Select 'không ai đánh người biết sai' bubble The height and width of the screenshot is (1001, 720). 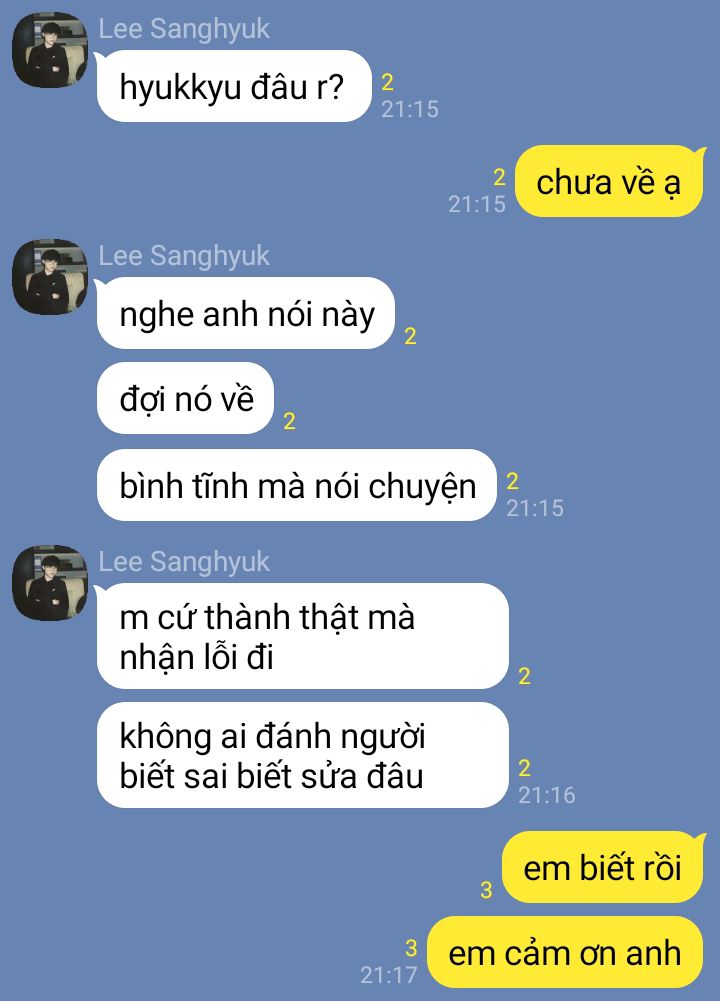pos(303,755)
